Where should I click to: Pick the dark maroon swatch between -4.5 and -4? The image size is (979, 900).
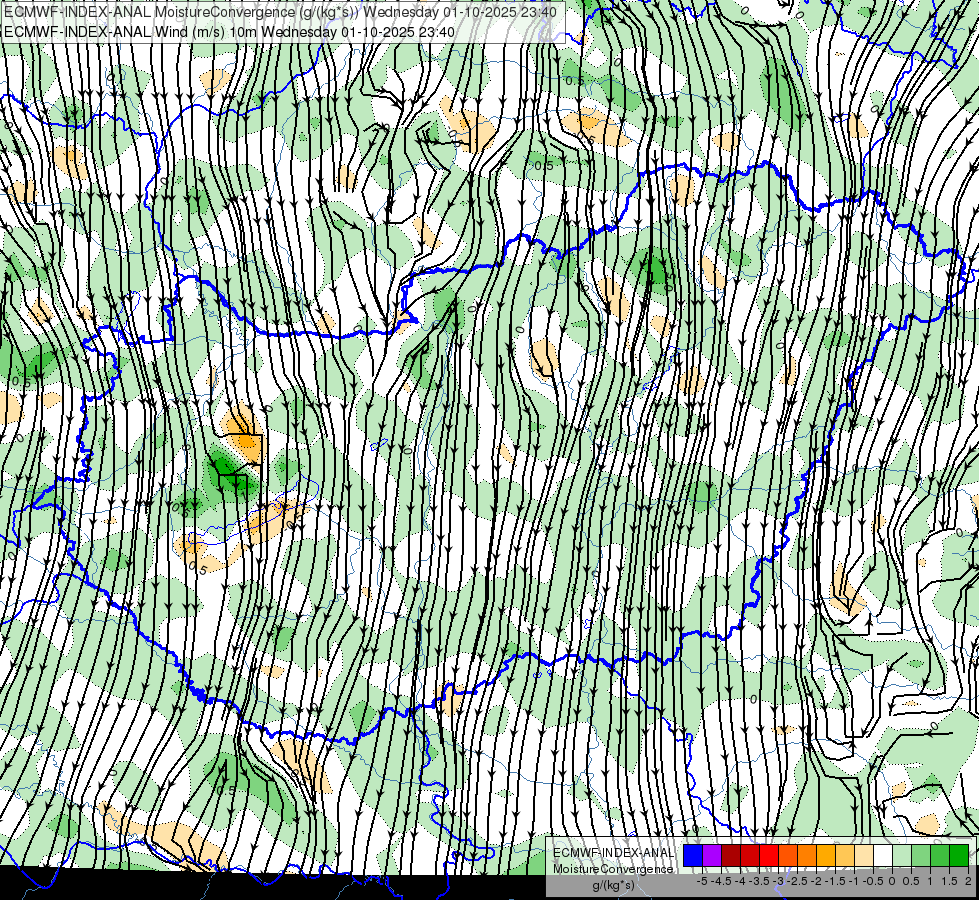pos(731,855)
